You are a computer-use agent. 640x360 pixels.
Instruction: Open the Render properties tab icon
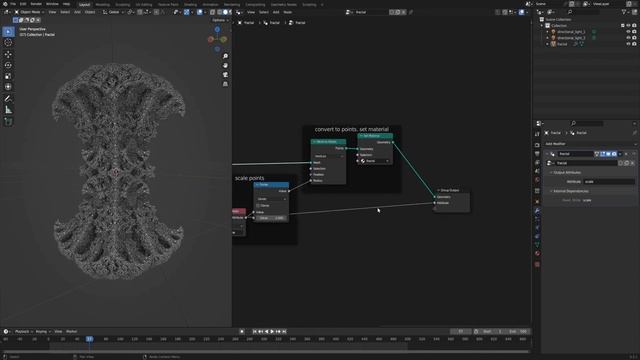(537, 145)
